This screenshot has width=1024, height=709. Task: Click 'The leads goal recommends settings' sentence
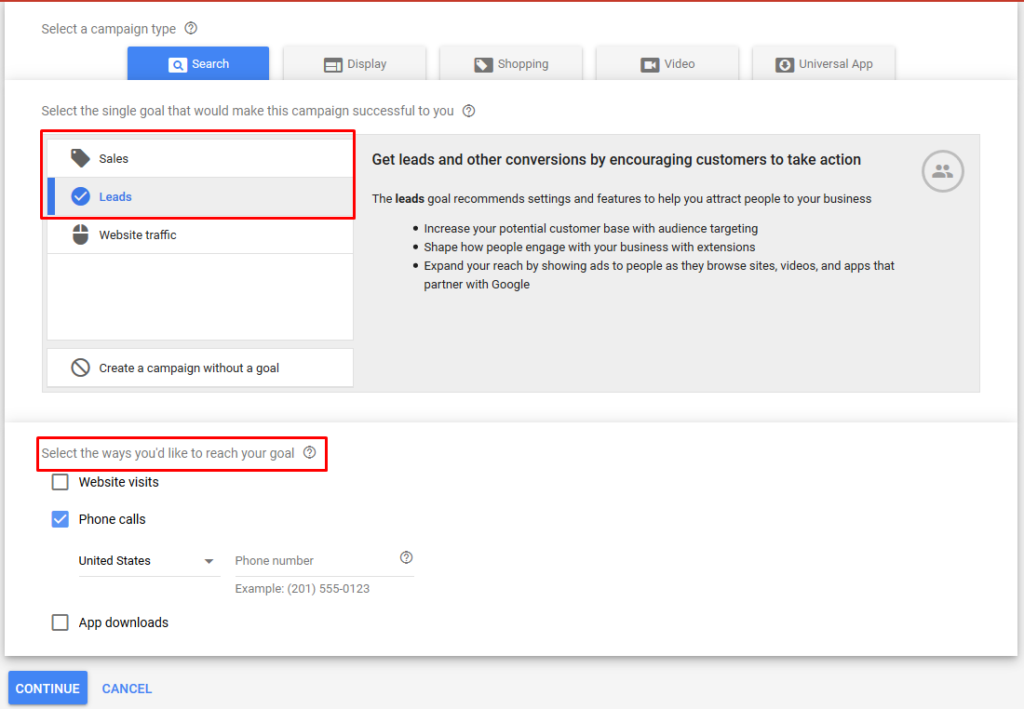click(x=622, y=198)
